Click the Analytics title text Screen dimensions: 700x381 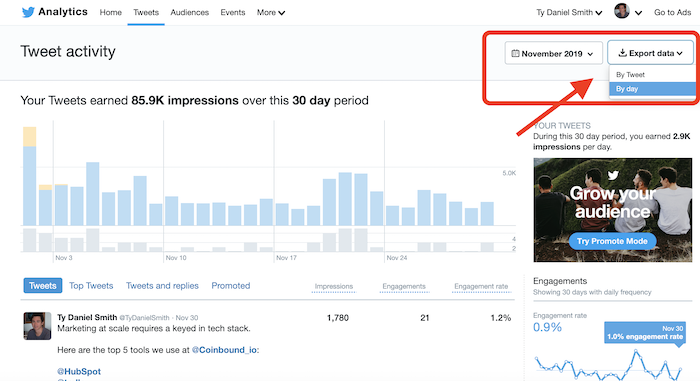[x=63, y=12]
